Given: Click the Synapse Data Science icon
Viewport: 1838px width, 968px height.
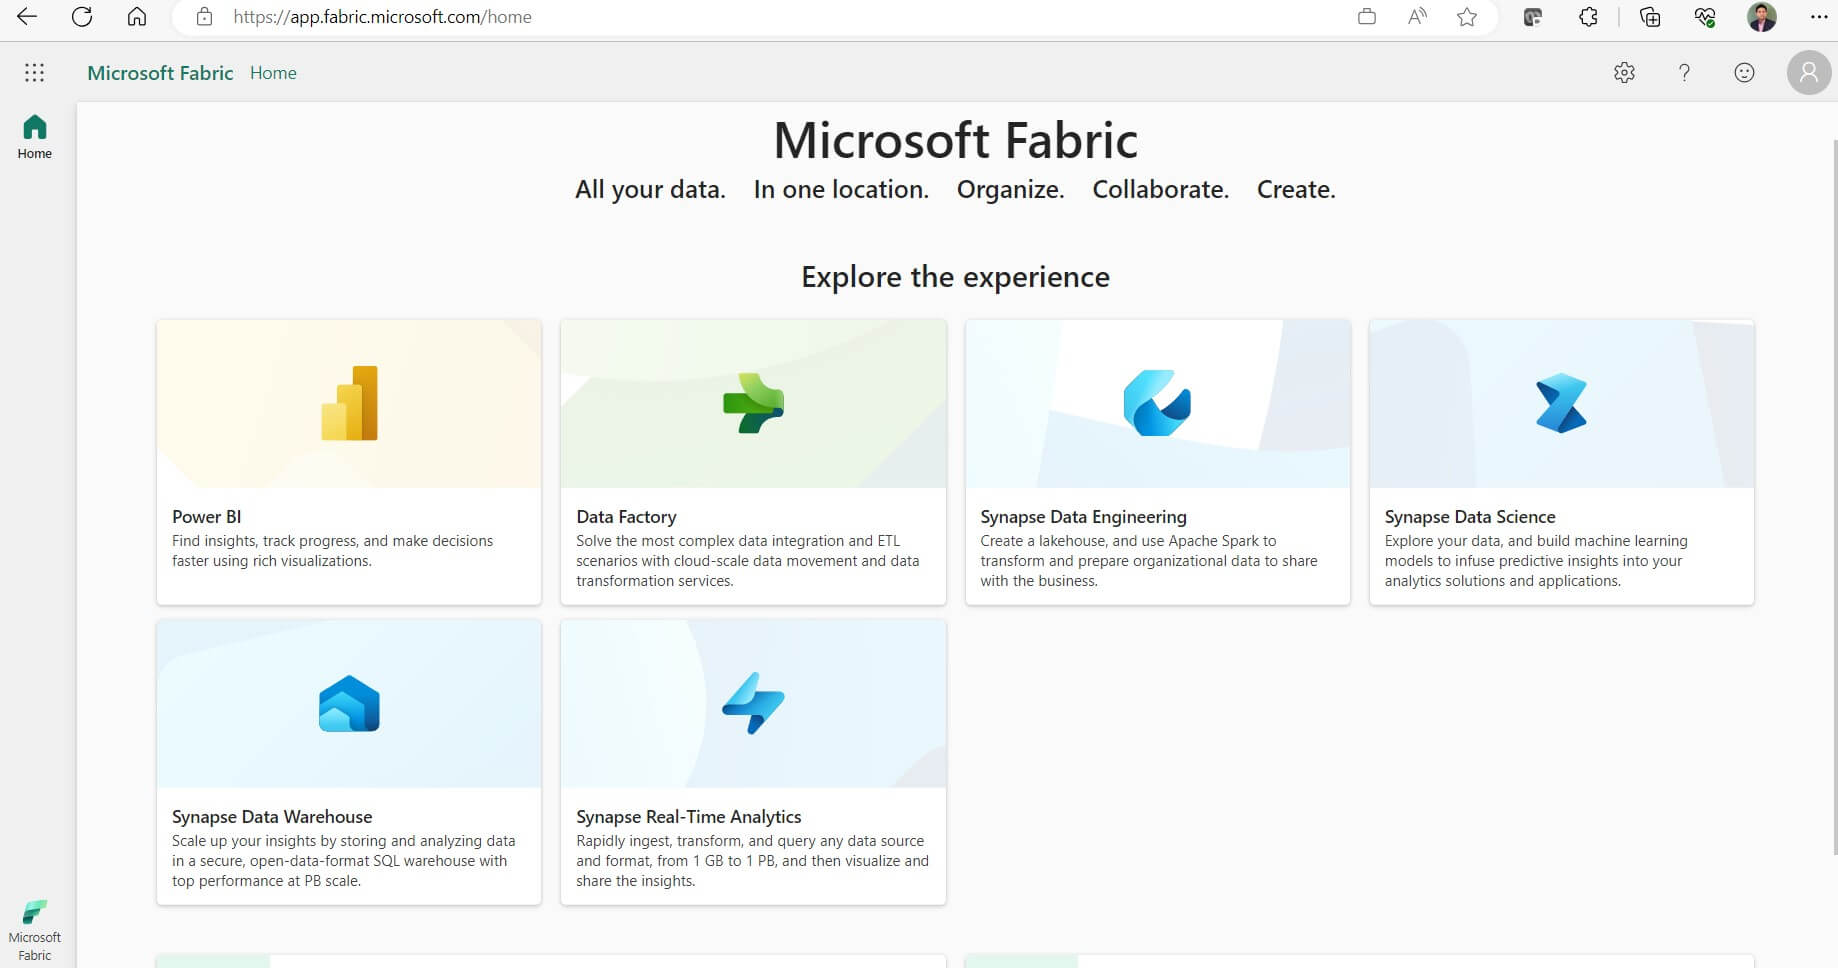Looking at the screenshot, I should (1561, 403).
